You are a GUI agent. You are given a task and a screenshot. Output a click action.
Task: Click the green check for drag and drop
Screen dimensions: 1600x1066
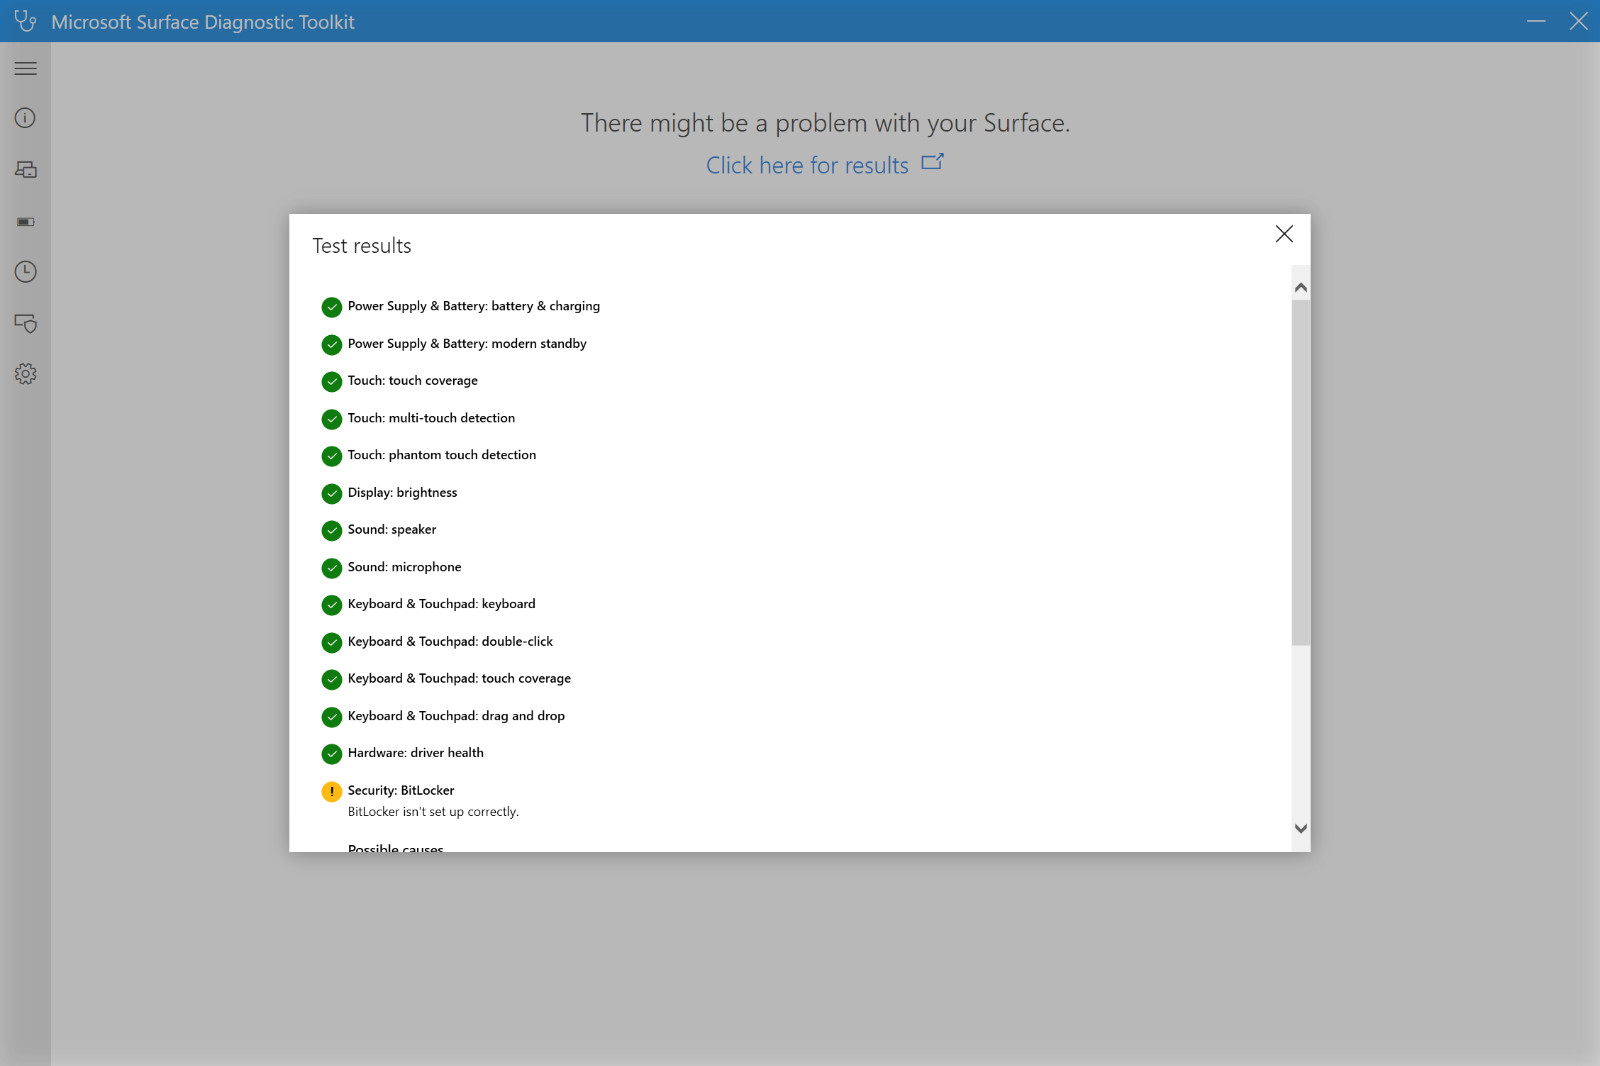(x=332, y=717)
